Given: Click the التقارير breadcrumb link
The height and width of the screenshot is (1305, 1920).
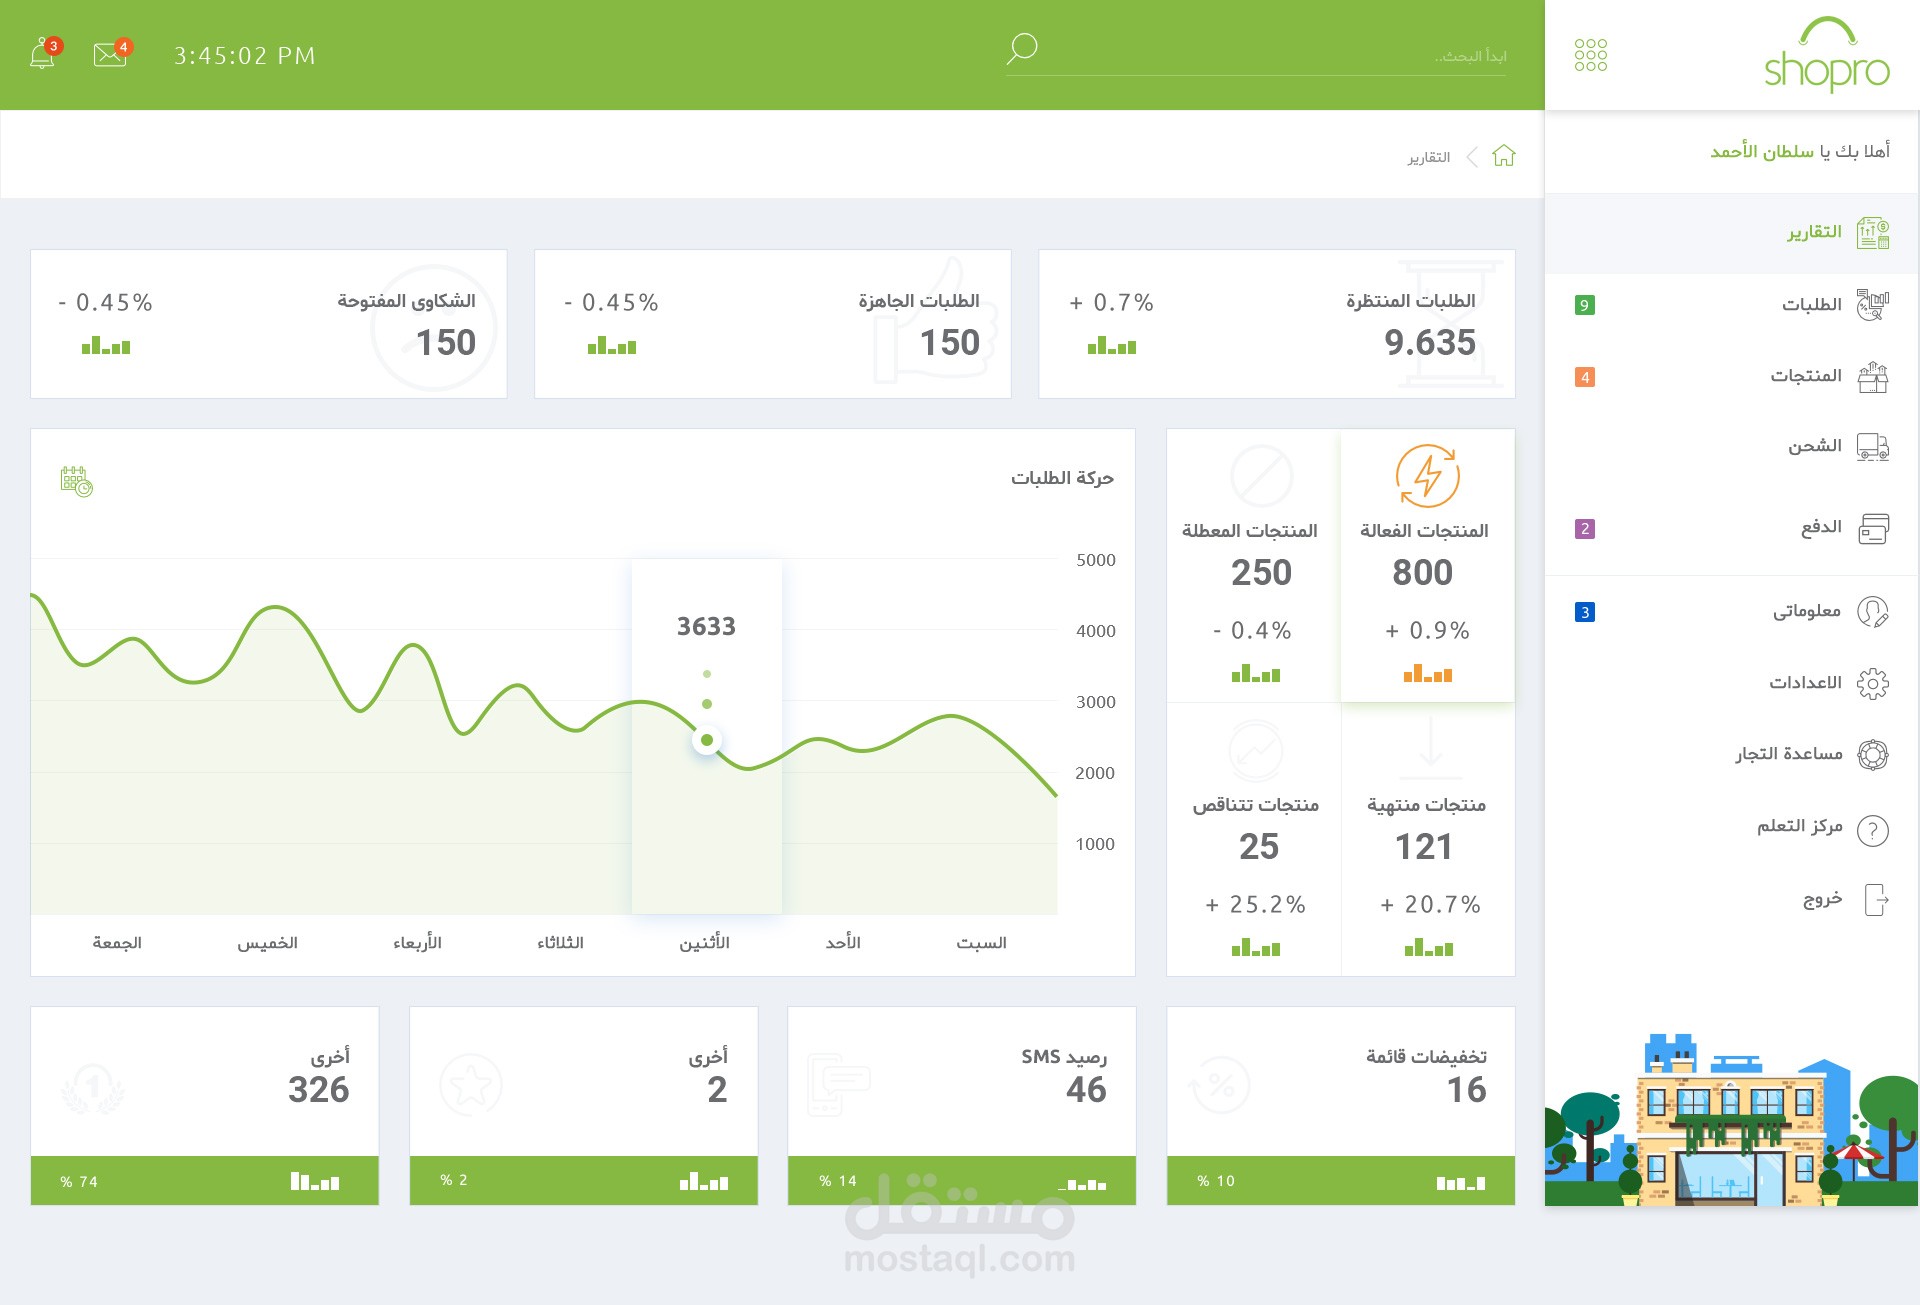Looking at the screenshot, I should pyautogui.click(x=1431, y=157).
